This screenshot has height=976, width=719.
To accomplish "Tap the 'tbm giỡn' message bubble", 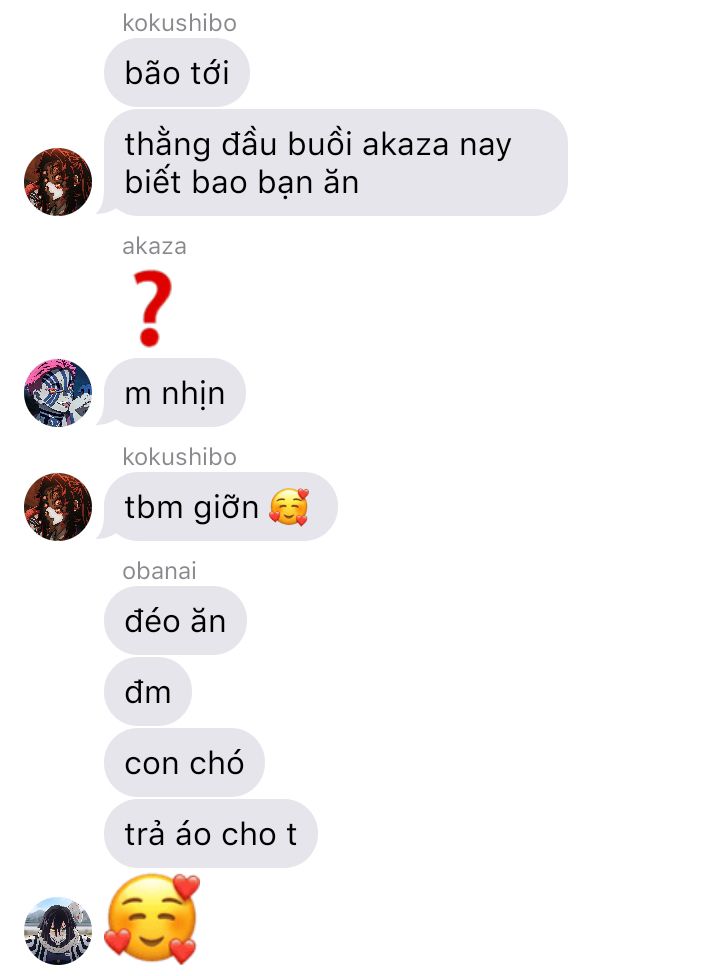I will click(x=220, y=507).
